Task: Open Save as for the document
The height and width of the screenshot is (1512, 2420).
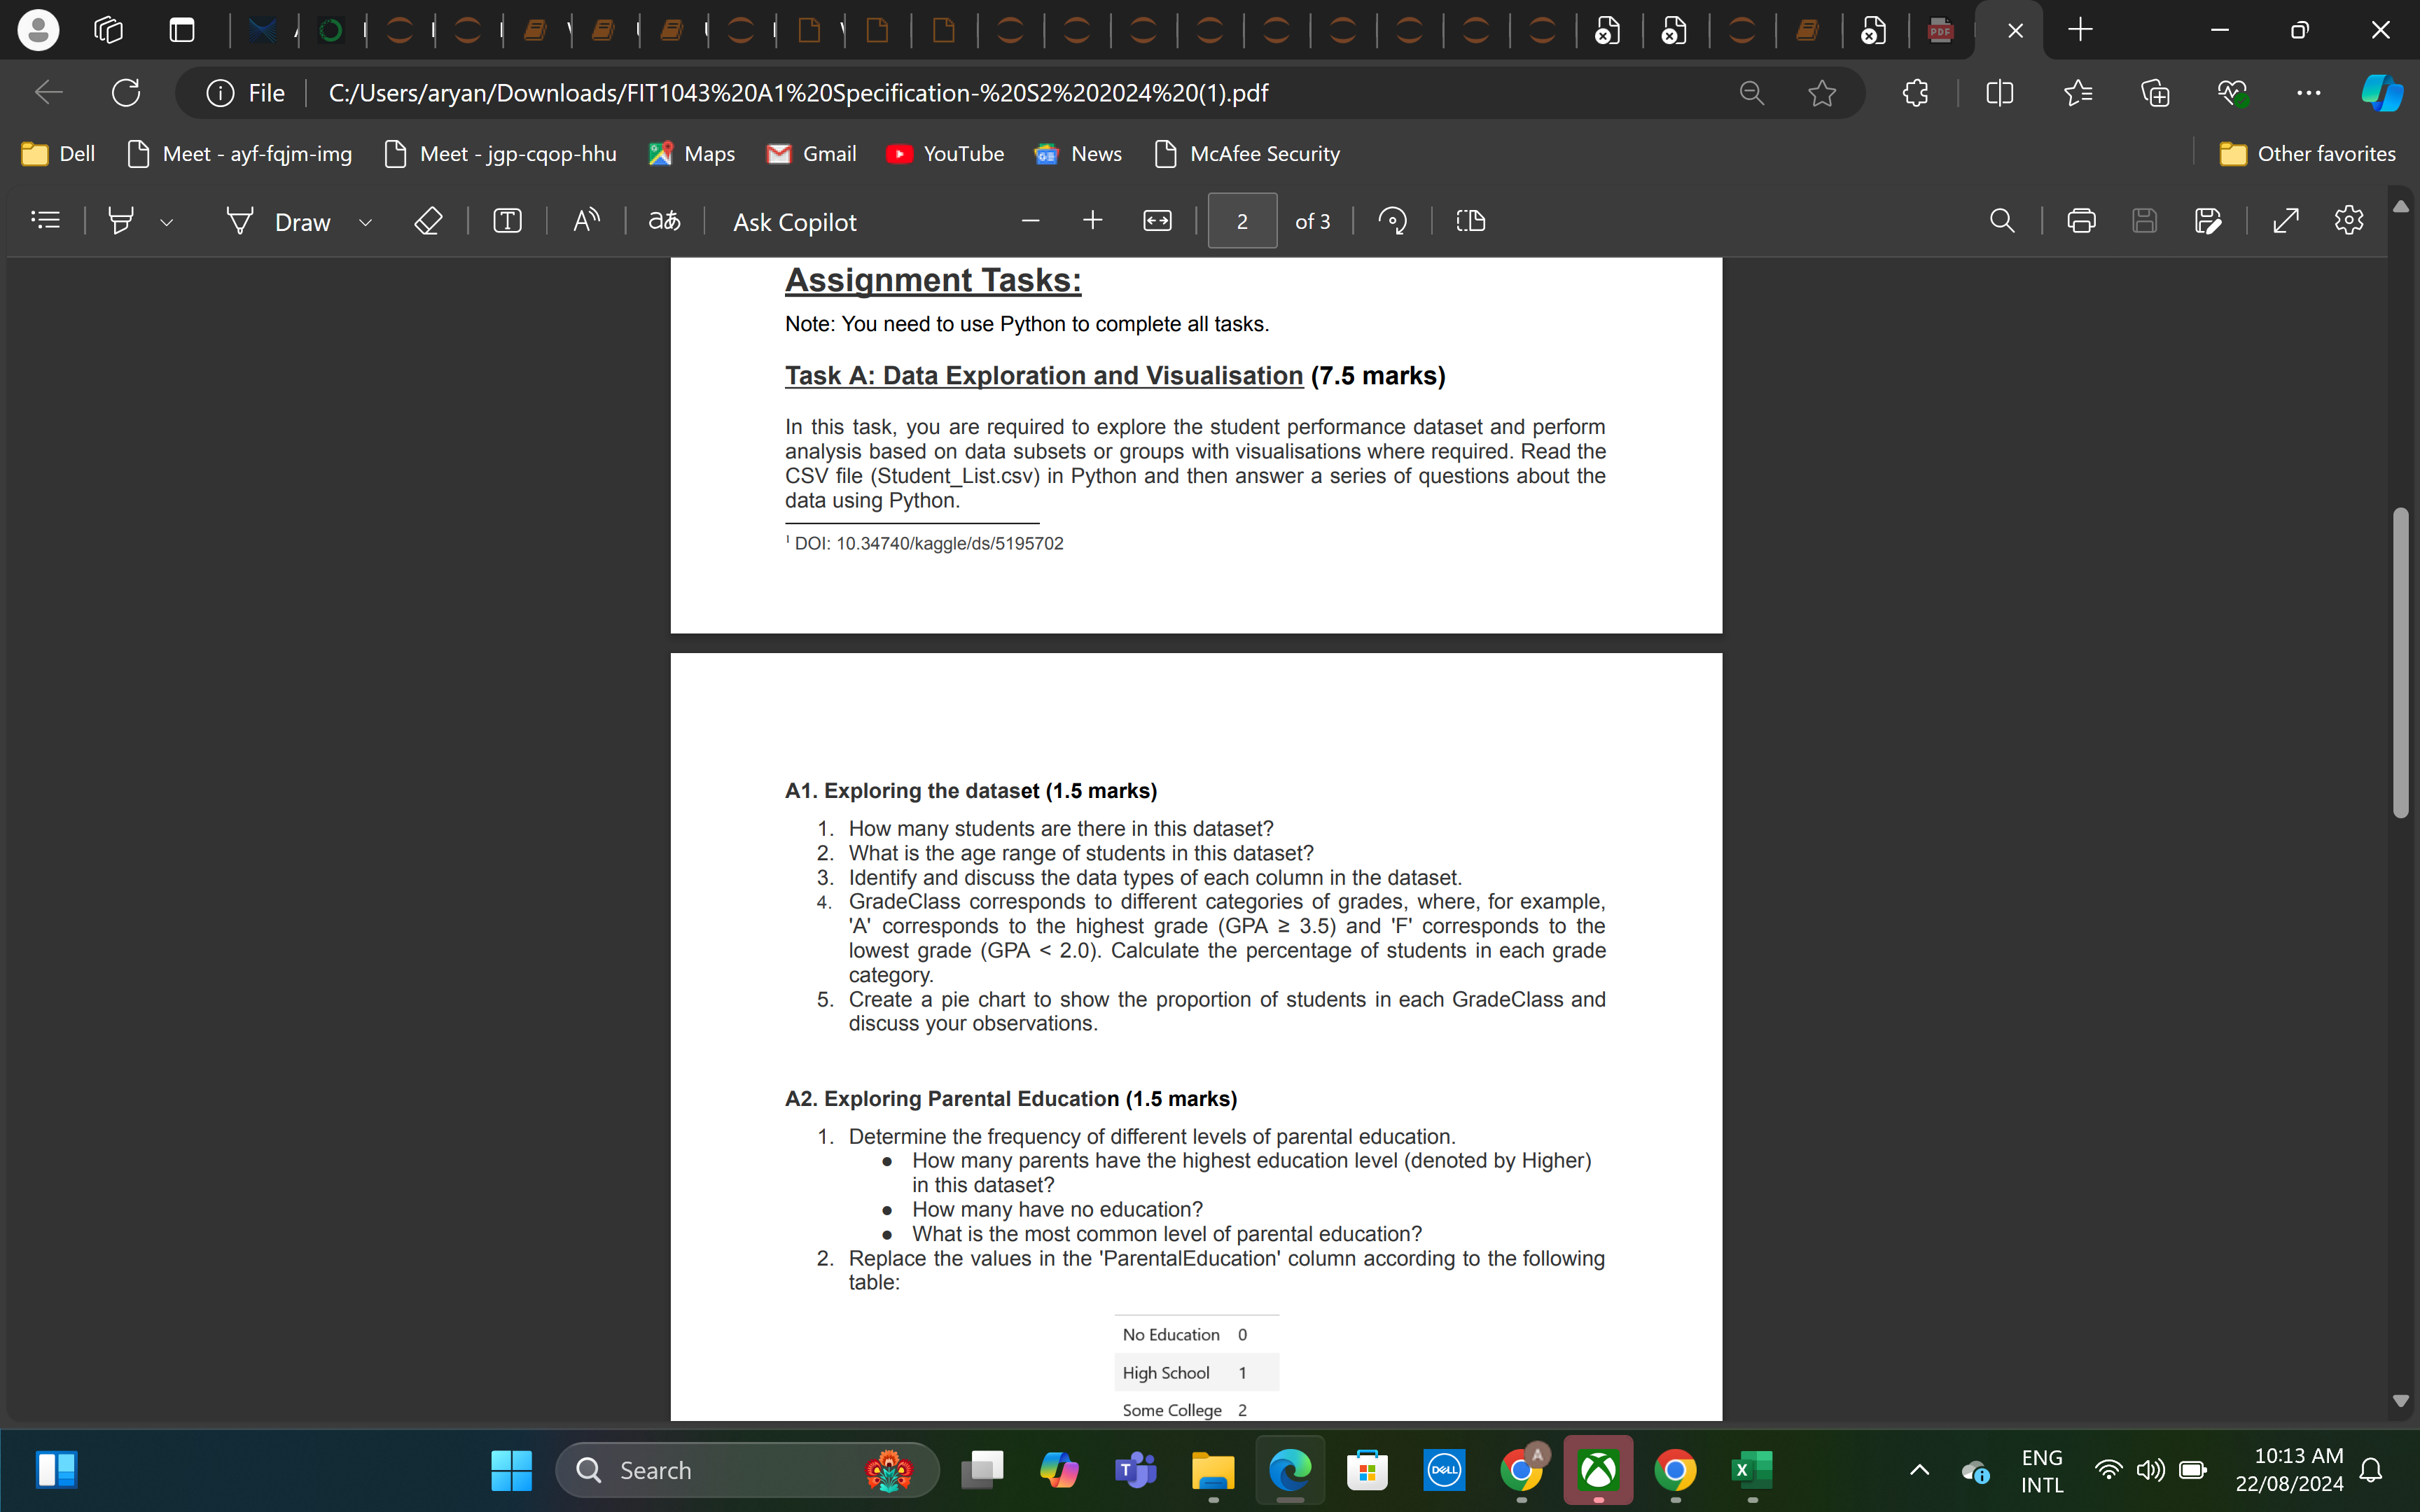Action: click(x=2209, y=220)
